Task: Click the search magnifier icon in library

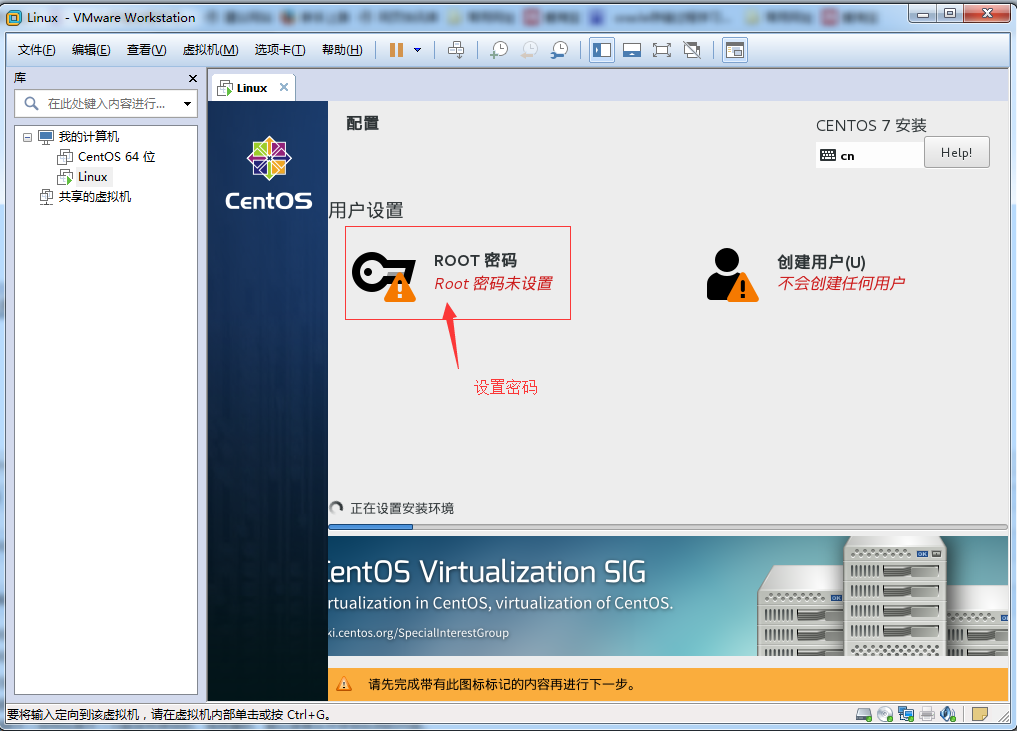Action: 30,104
